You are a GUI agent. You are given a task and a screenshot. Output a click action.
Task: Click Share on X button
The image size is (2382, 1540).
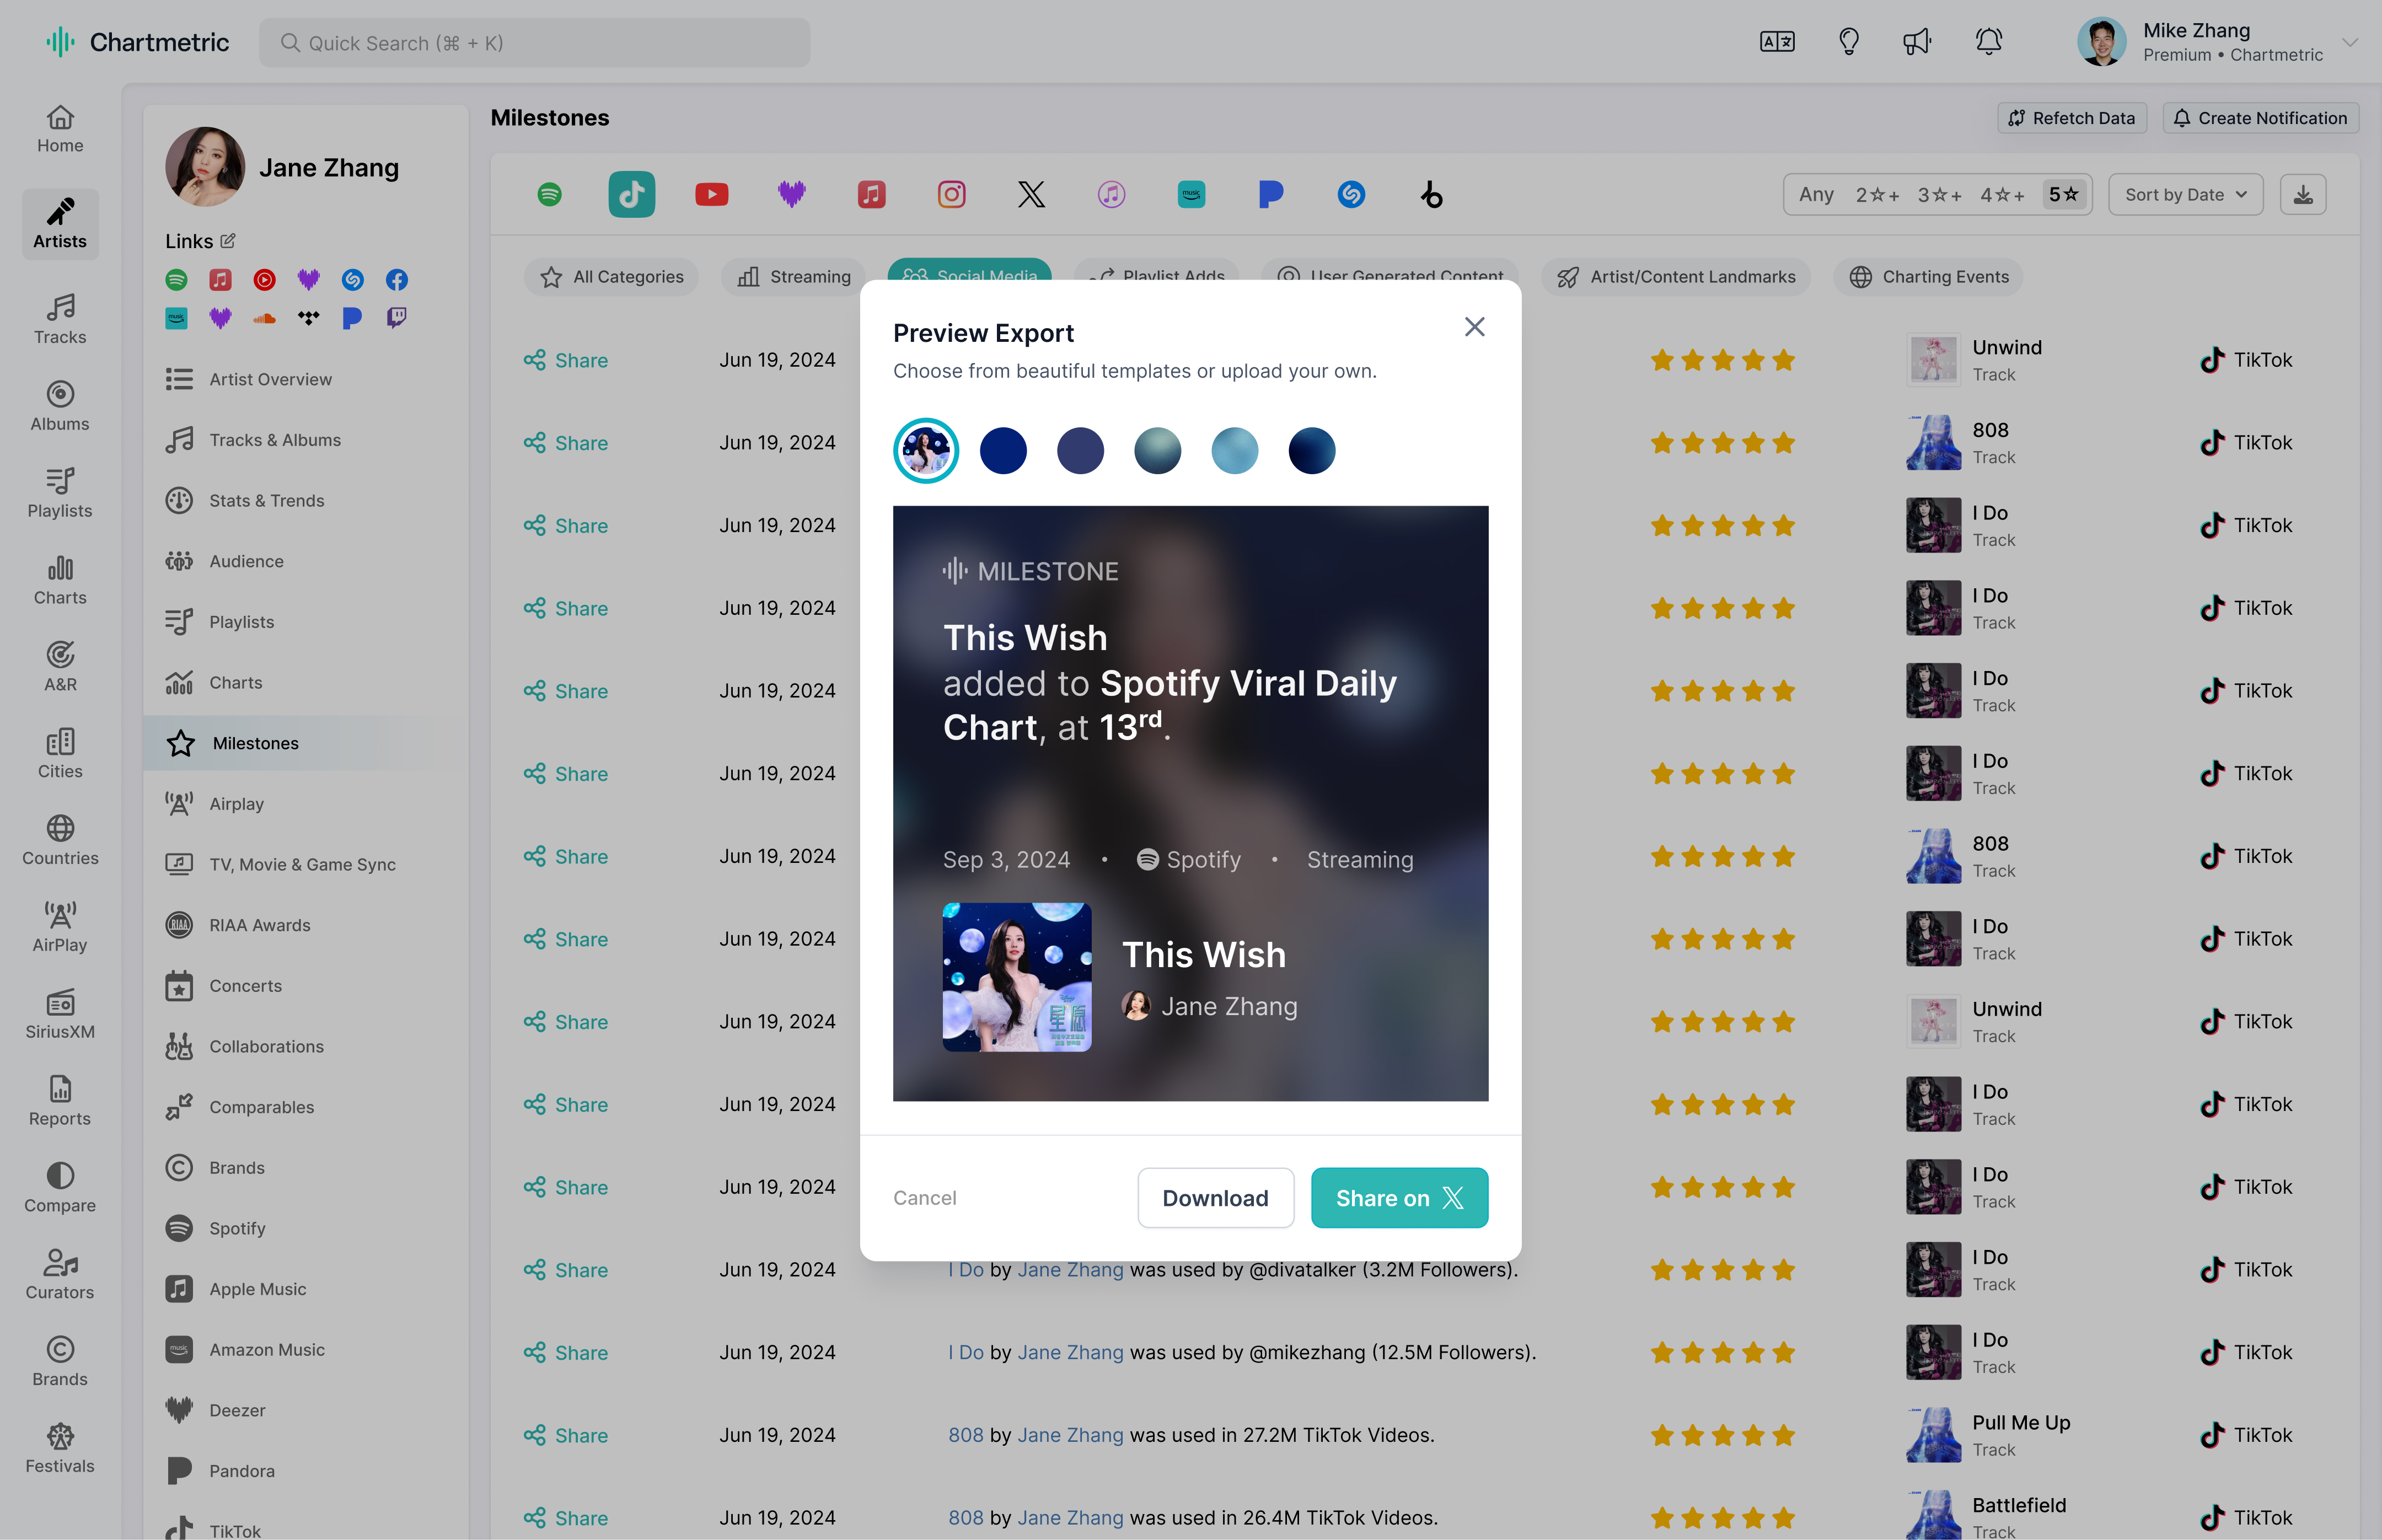coord(1399,1198)
